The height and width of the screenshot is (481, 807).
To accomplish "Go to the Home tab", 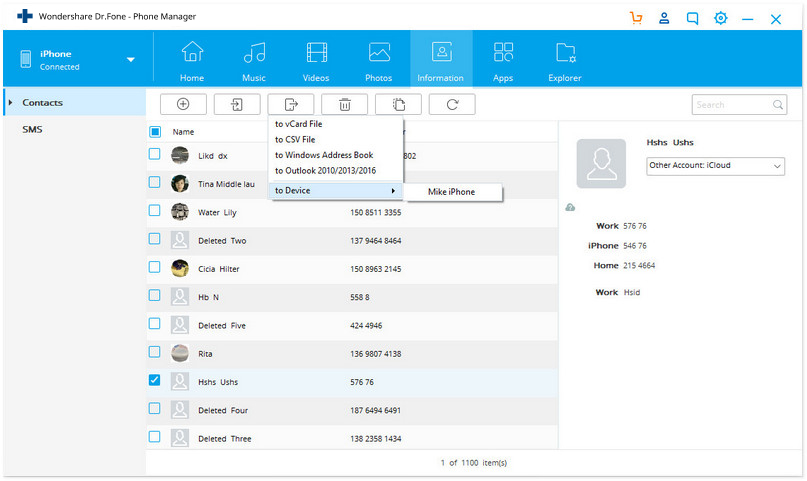I will (192, 61).
